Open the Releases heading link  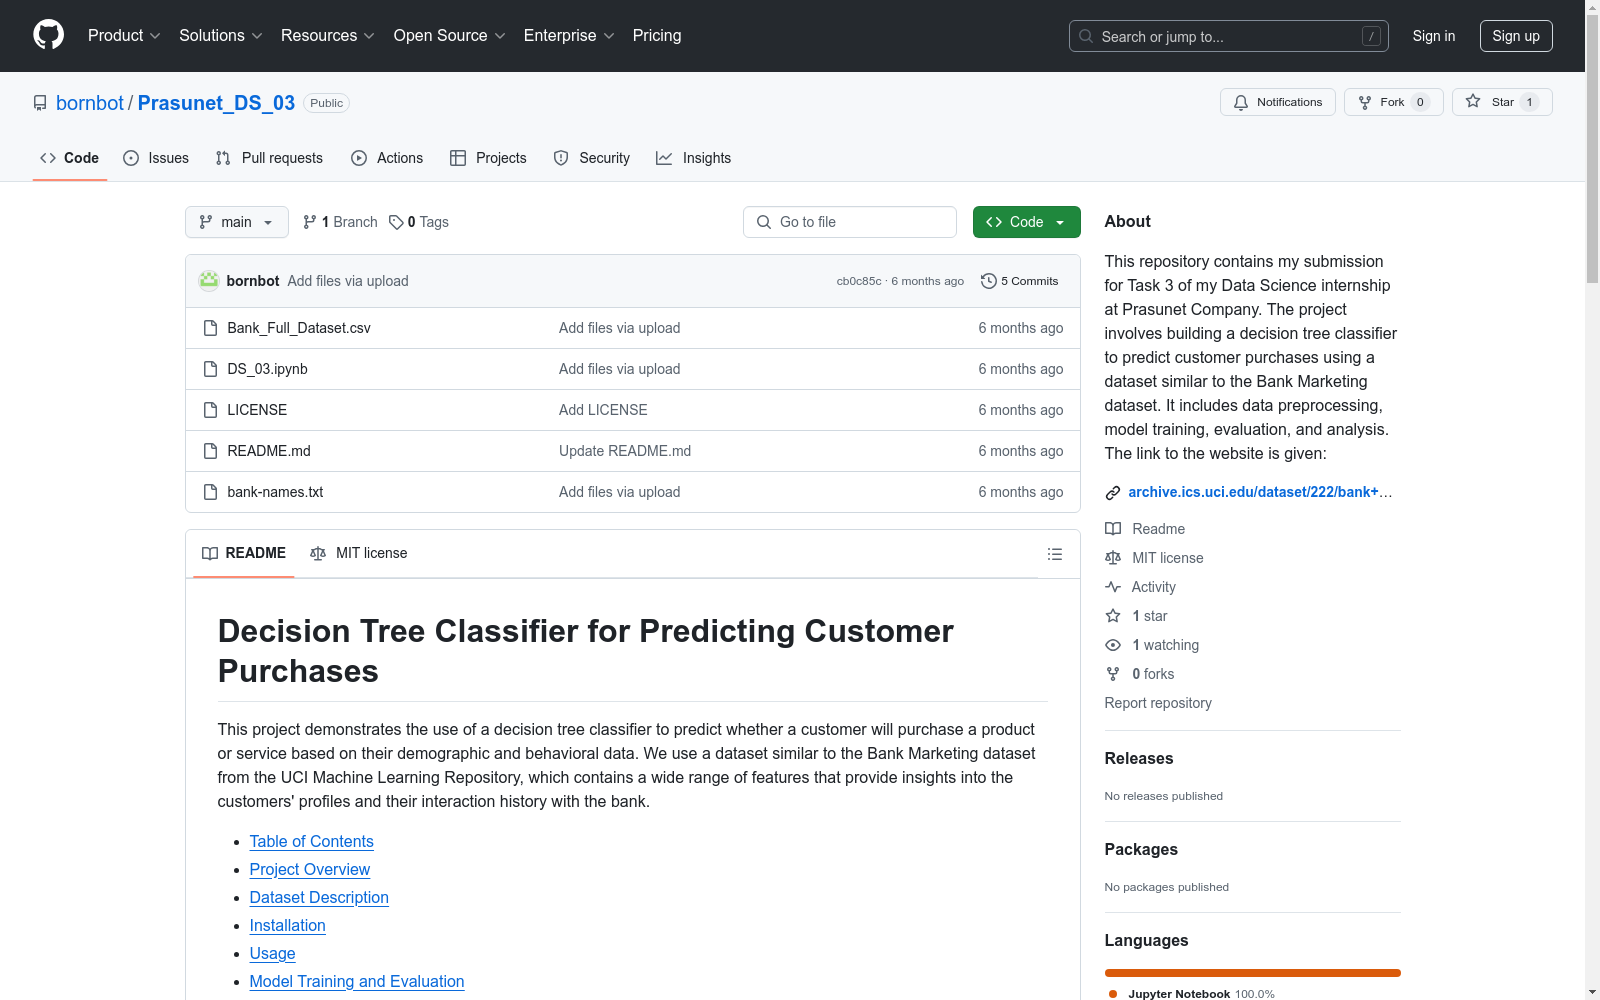[1139, 758]
